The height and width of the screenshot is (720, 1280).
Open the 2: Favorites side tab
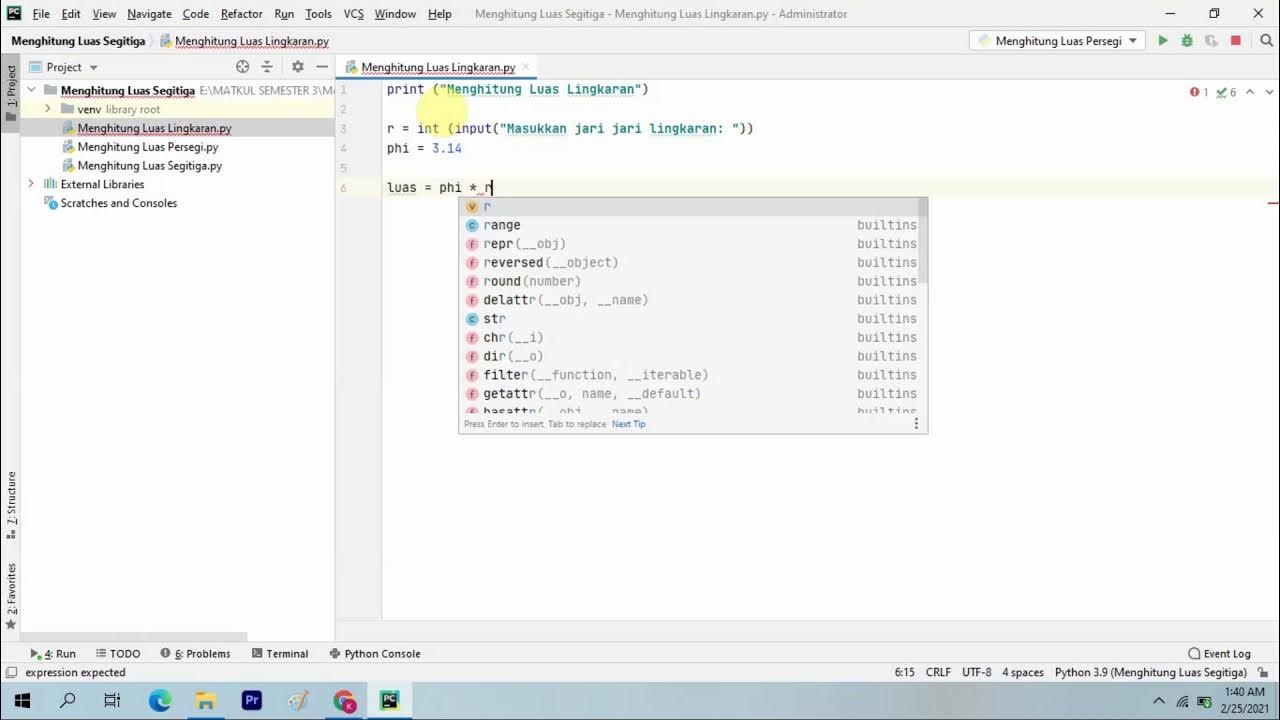[x=11, y=596]
